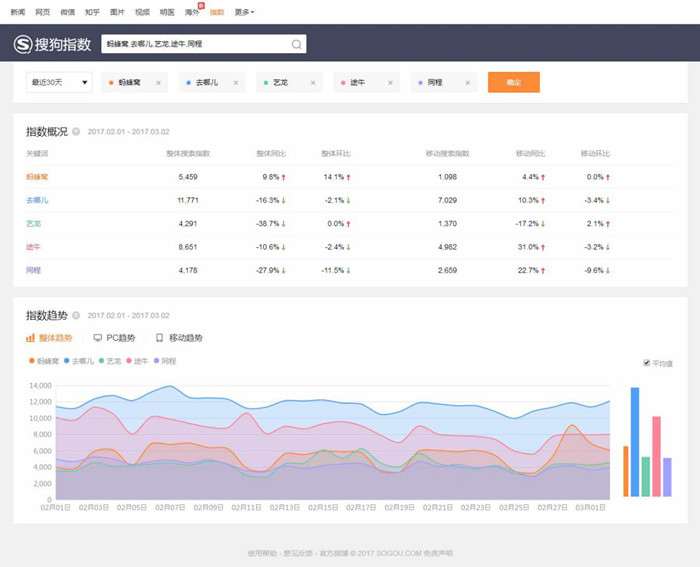
Task: Go to 明医 in top navigation
Action: point(167,13)
